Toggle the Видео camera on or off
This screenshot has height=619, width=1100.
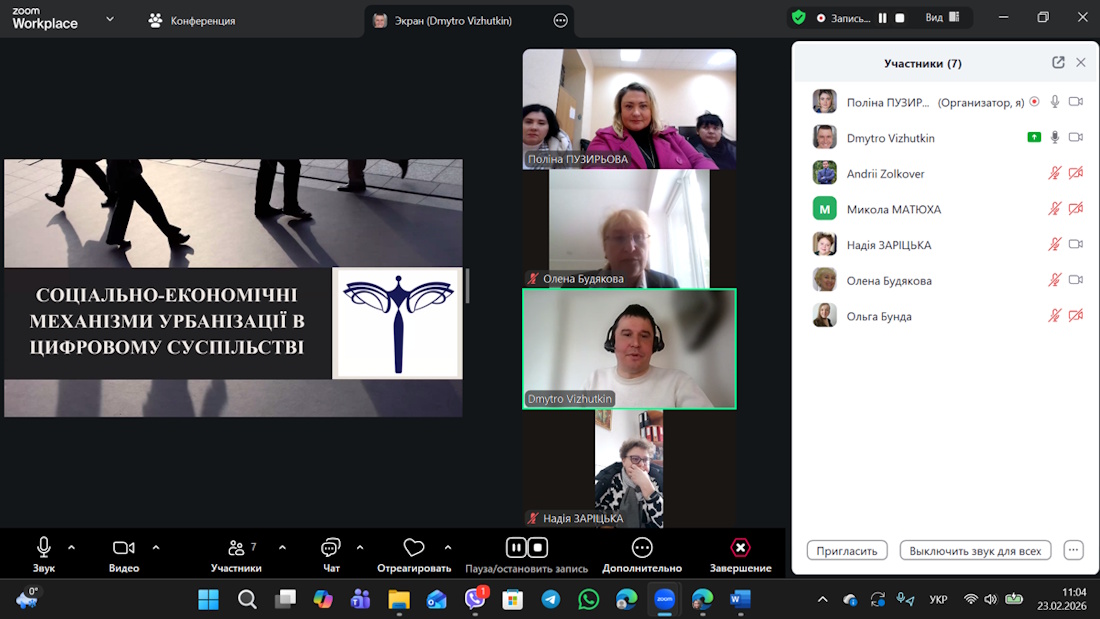tap(123, 548)
